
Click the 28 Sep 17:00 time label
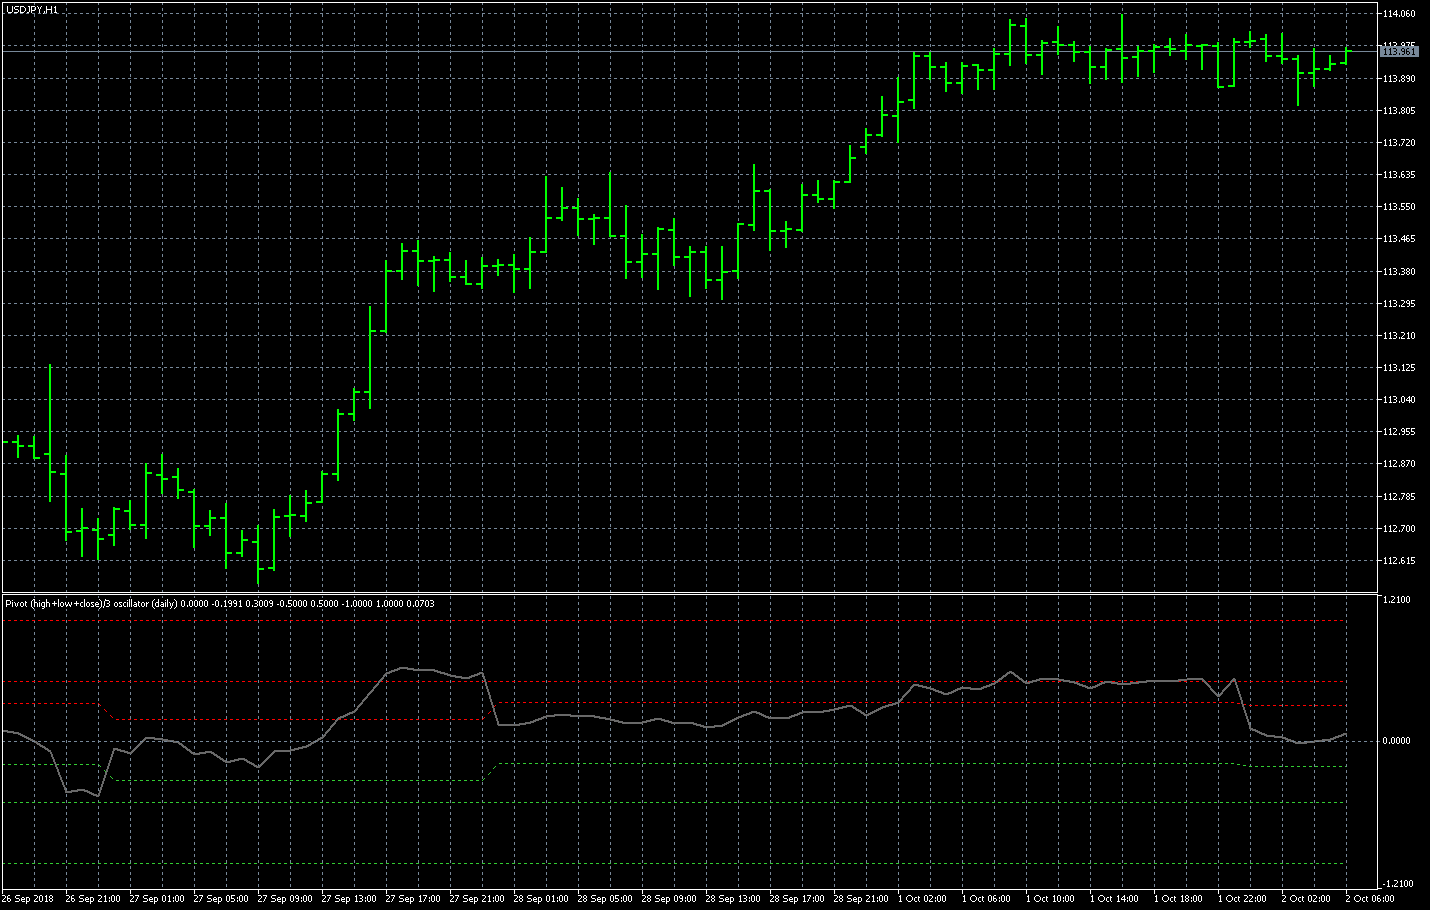point(797,899)
